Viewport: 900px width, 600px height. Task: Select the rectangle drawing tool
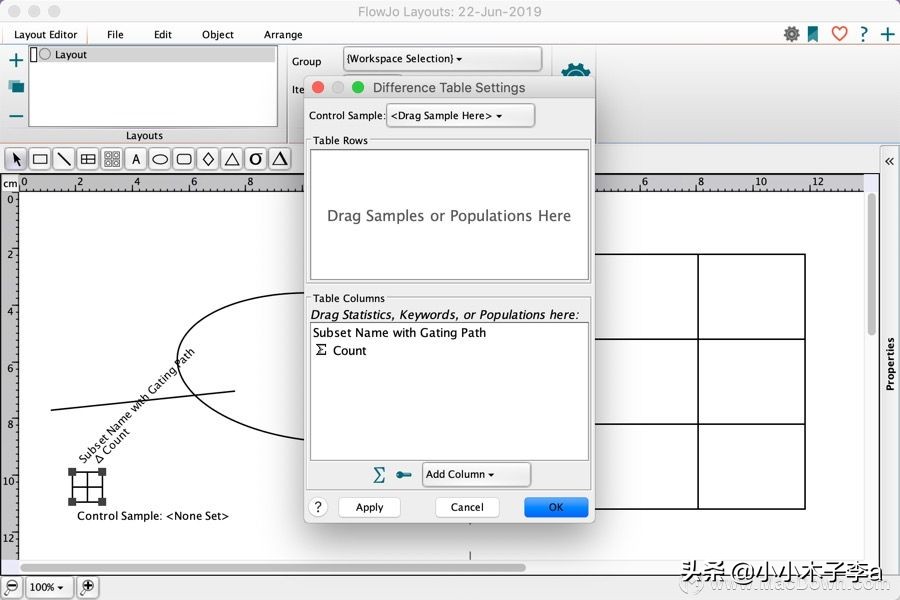coord(40,159)
